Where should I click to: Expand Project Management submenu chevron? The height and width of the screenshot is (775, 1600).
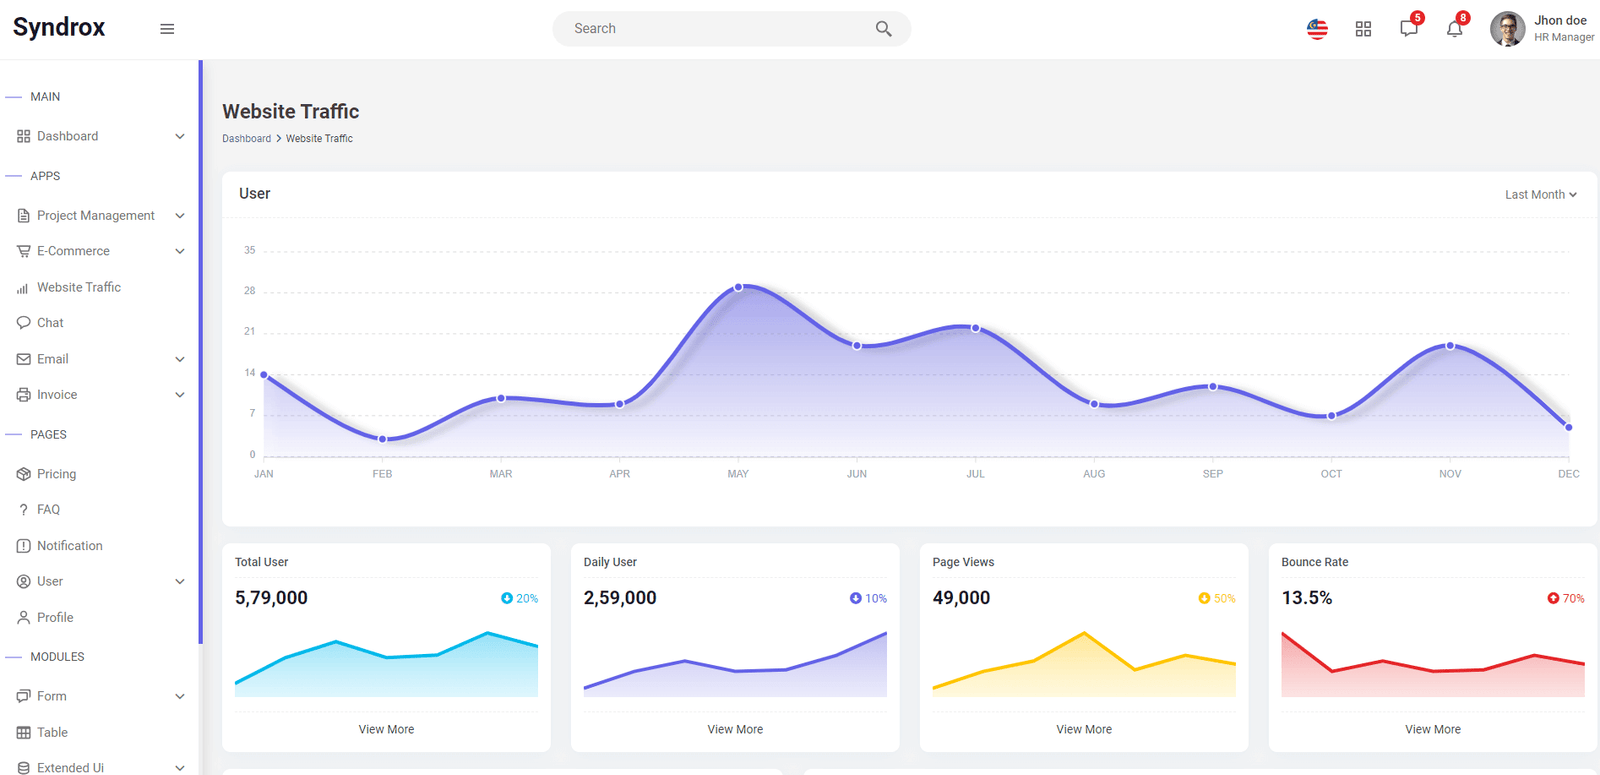click(180, 216)
